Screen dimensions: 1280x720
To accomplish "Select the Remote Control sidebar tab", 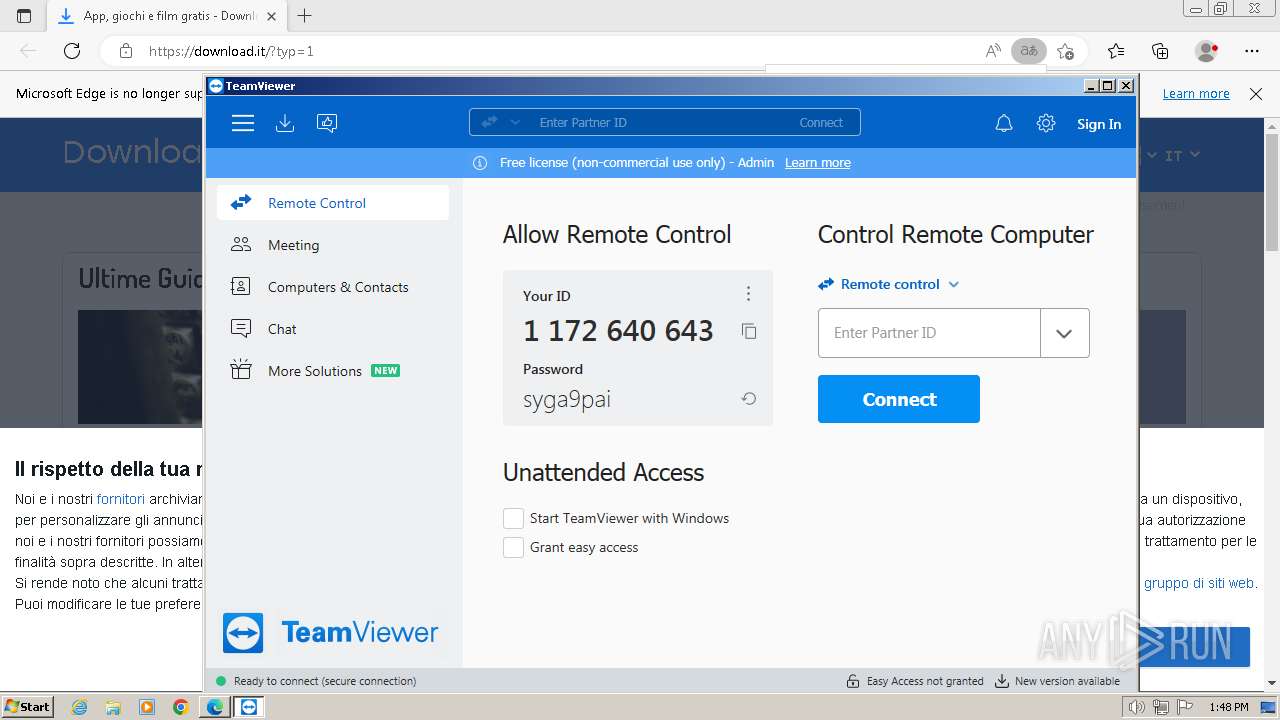I will click(333, 203).
